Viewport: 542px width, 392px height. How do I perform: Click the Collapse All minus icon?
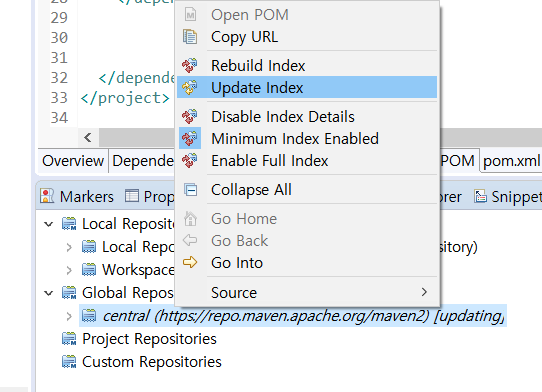pyautogui.click(x=190, y=190)
